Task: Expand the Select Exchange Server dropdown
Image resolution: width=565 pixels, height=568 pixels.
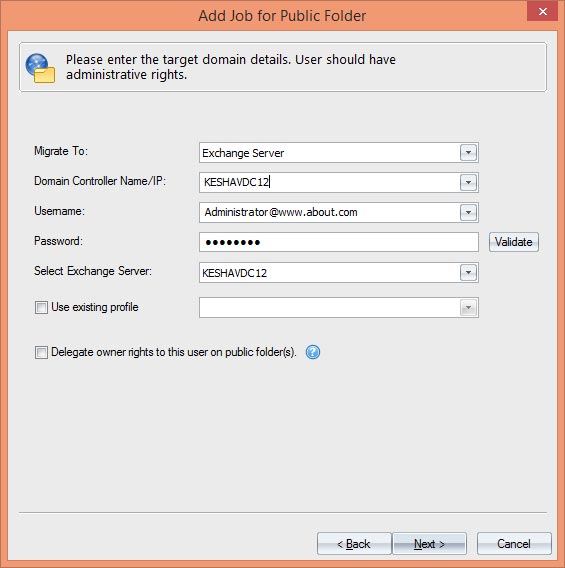Action: [x=468, y=272]
